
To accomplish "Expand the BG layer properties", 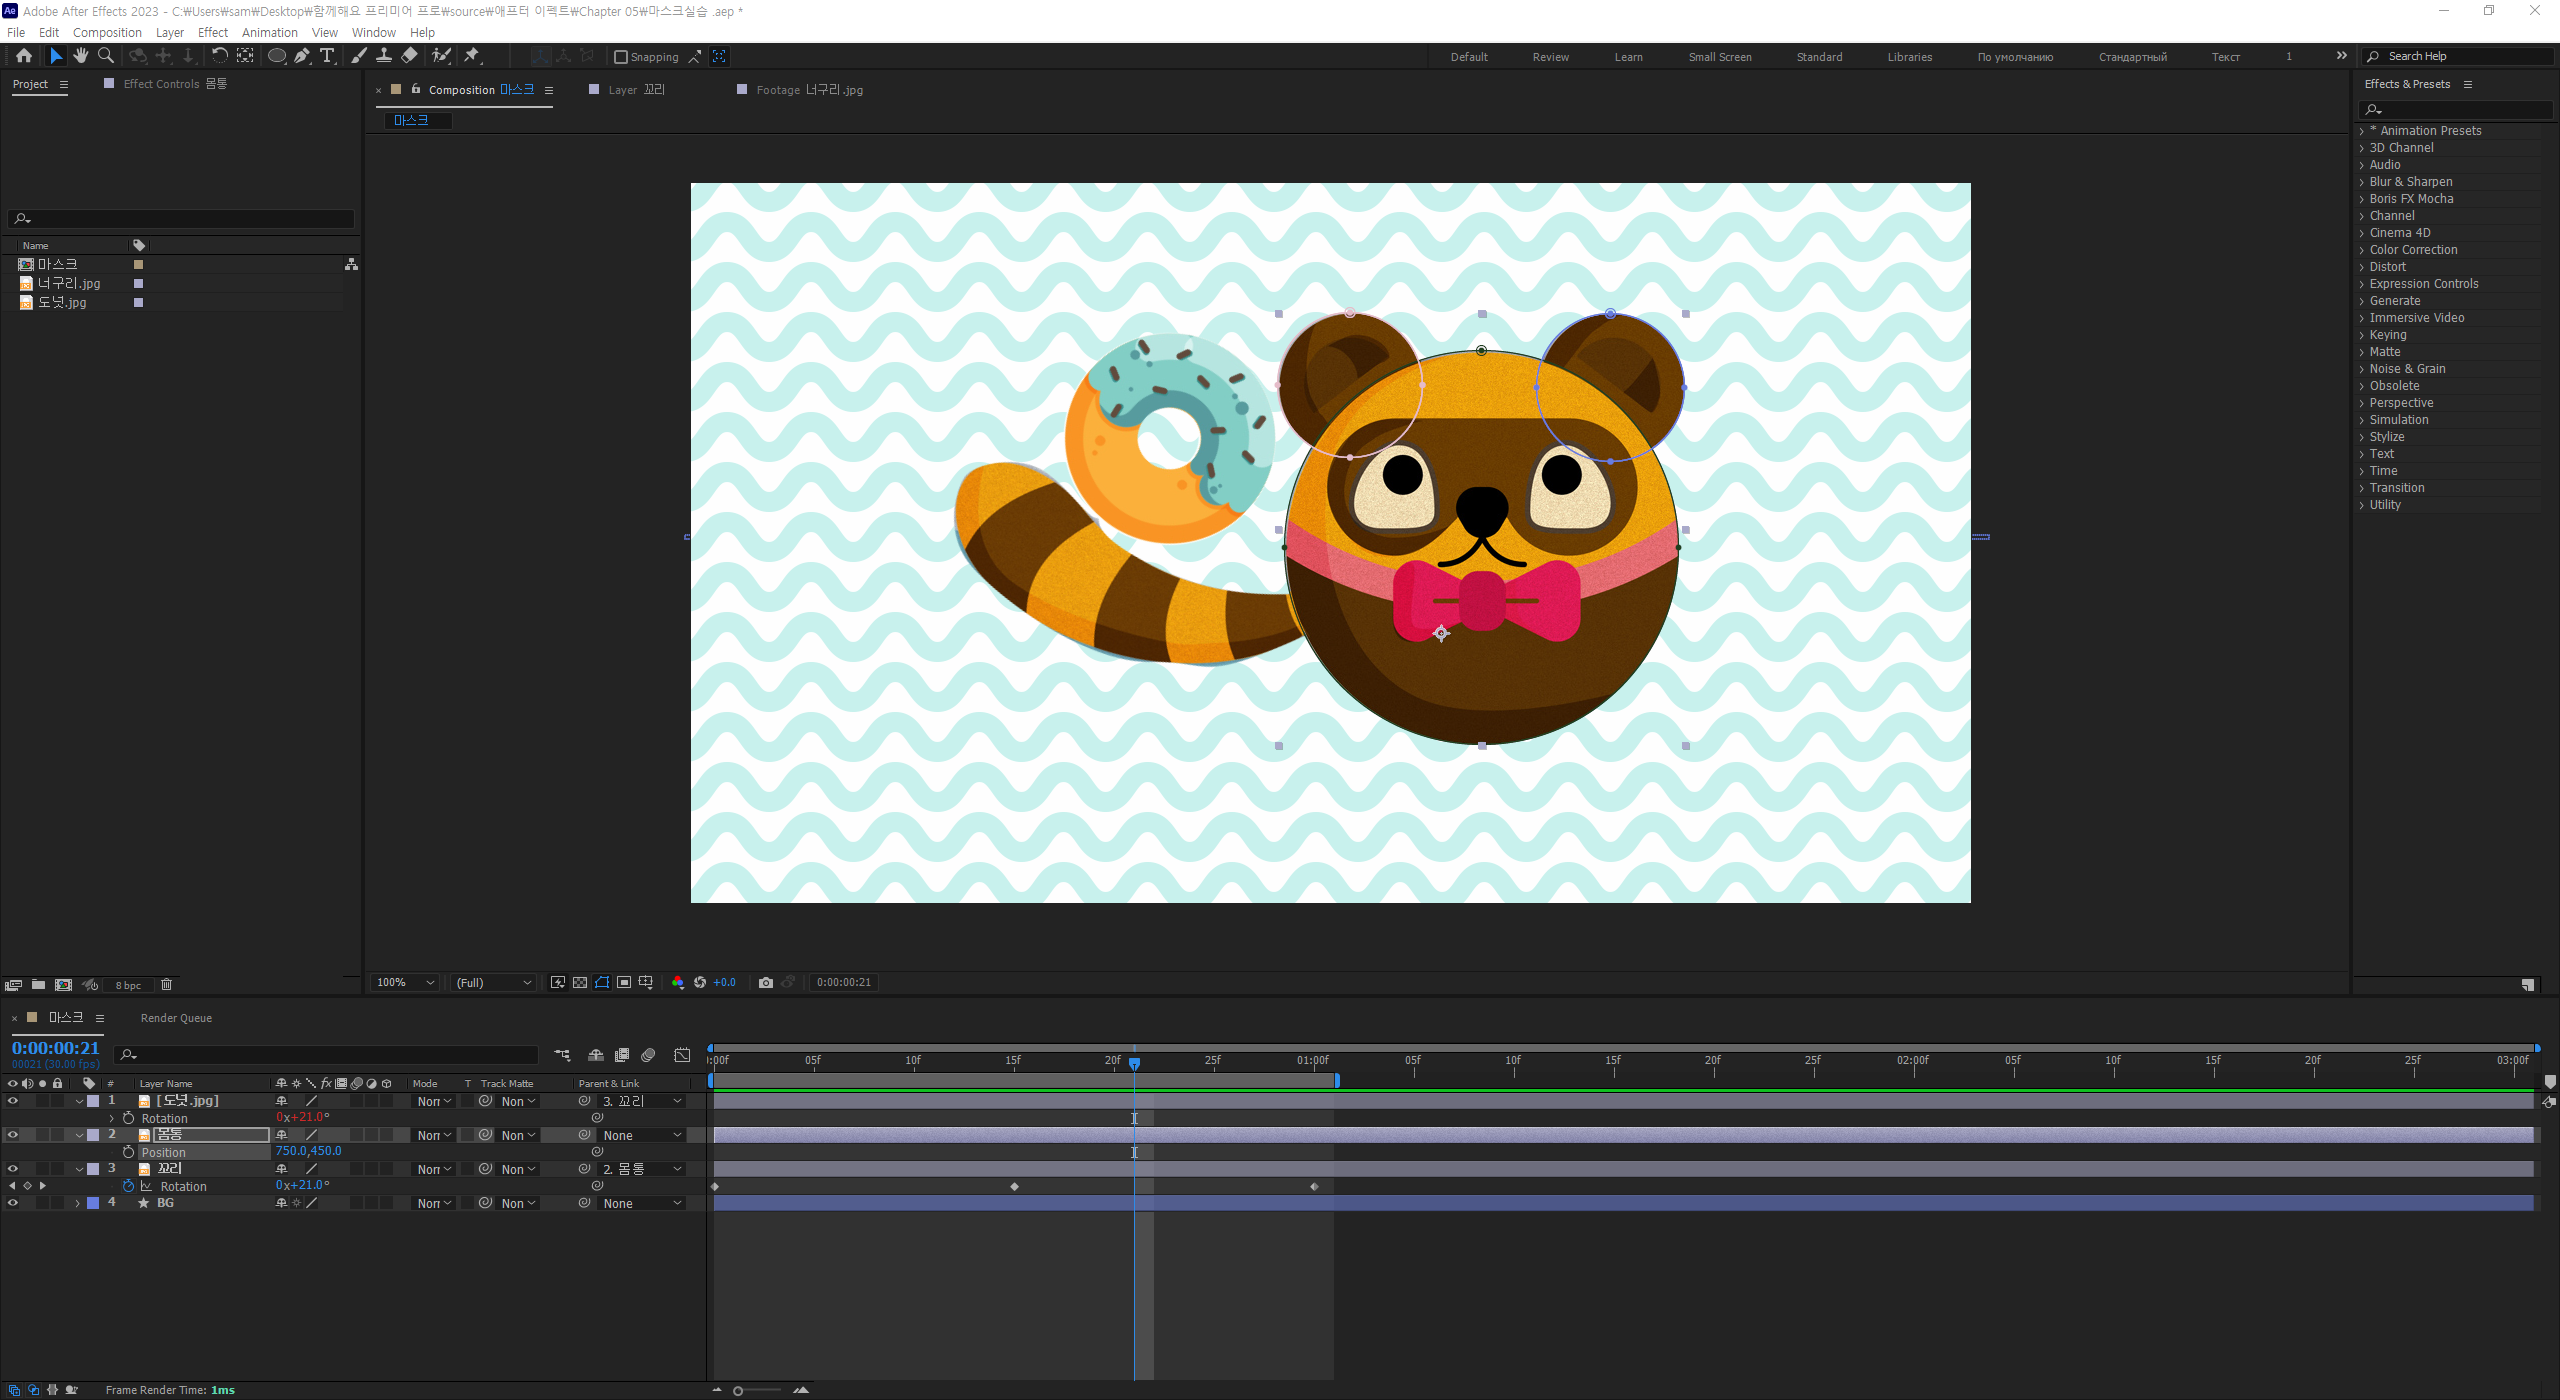I will pos(78,1203).
